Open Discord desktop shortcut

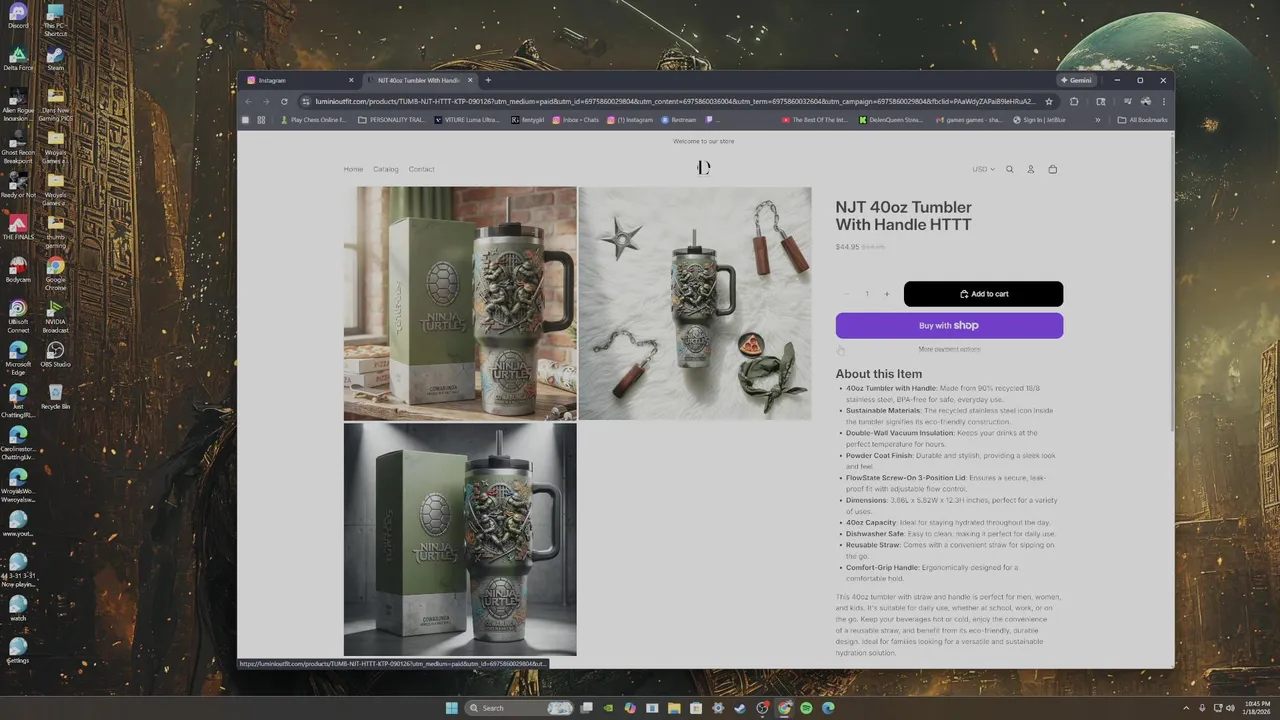pyautogui.click(x=18, y=16)
